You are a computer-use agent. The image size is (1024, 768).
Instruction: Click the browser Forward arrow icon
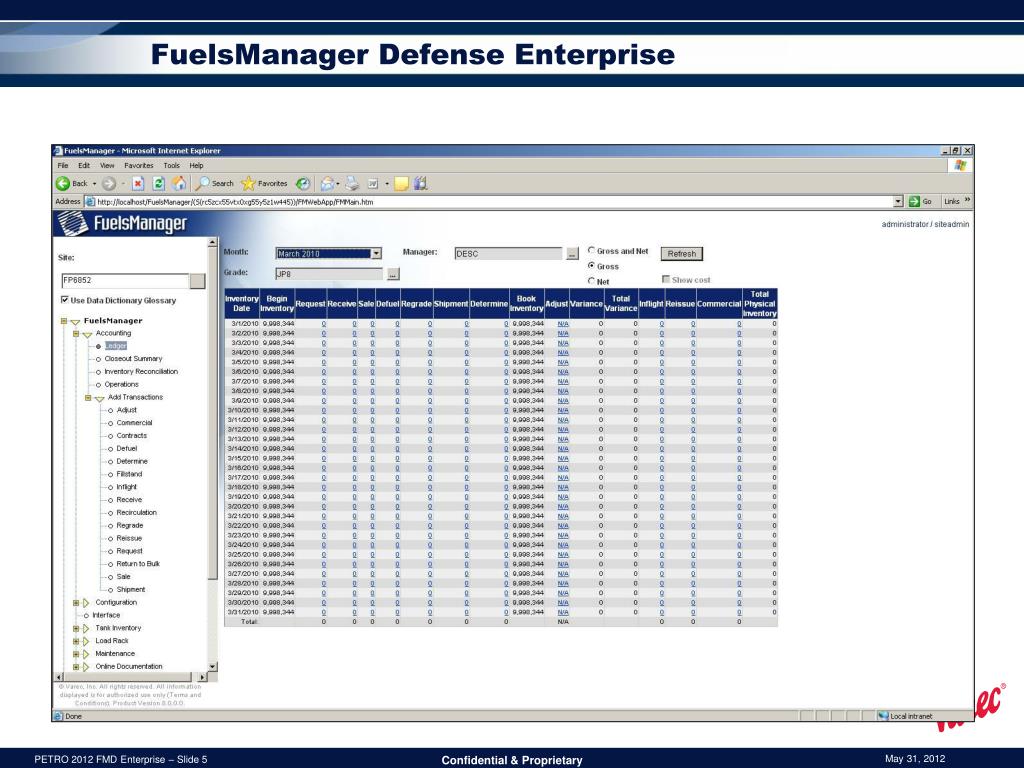pyautogui.click(x=108, y=184)
